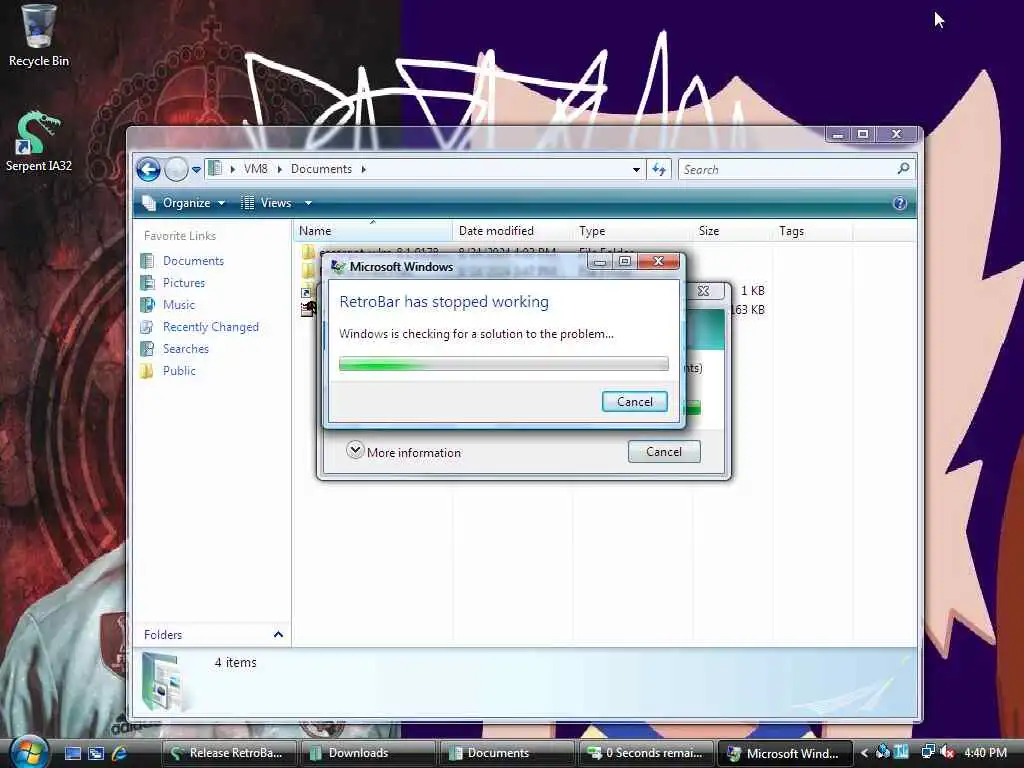Select Documents in Favorite Links
Image resolution: width=1024 pixels, height=768 pixels.
193,261
